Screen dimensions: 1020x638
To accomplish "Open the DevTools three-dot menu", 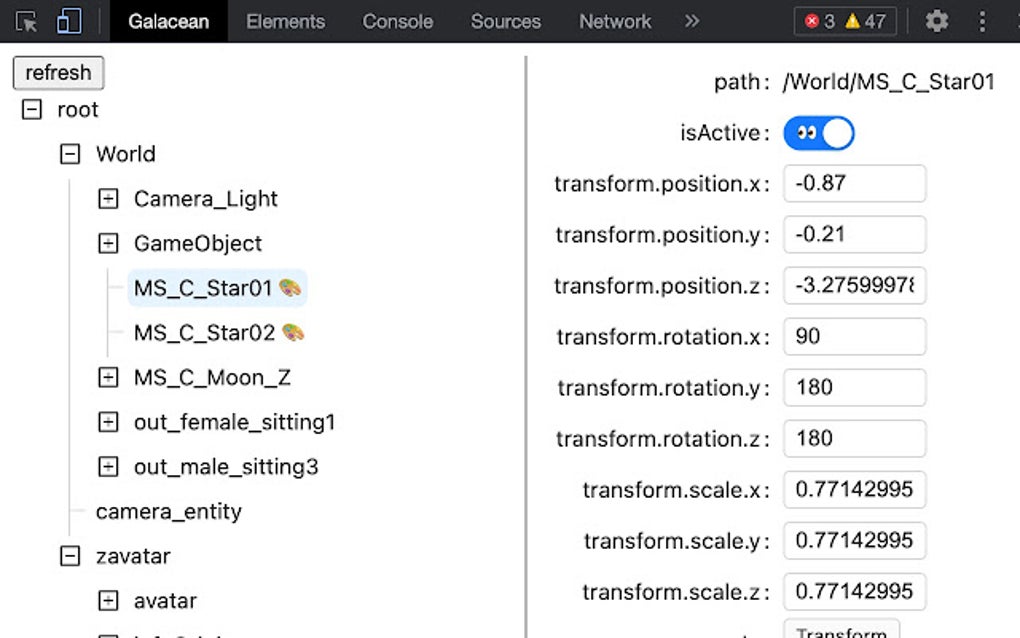I will point(983,21).
